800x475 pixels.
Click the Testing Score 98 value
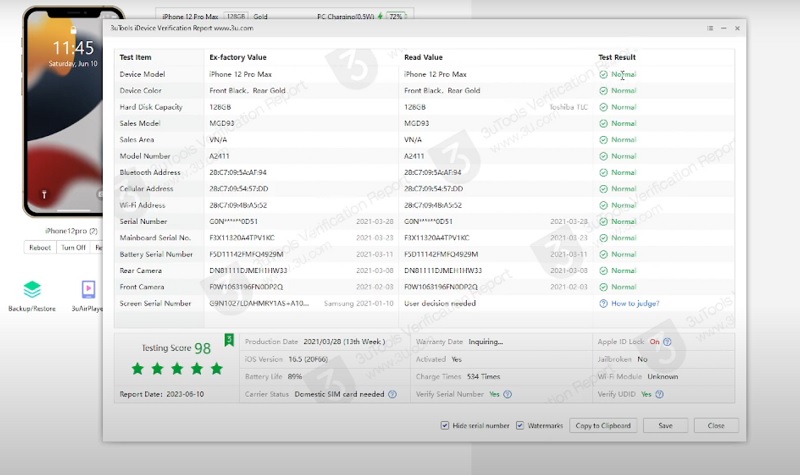click(x=203, y=348)
